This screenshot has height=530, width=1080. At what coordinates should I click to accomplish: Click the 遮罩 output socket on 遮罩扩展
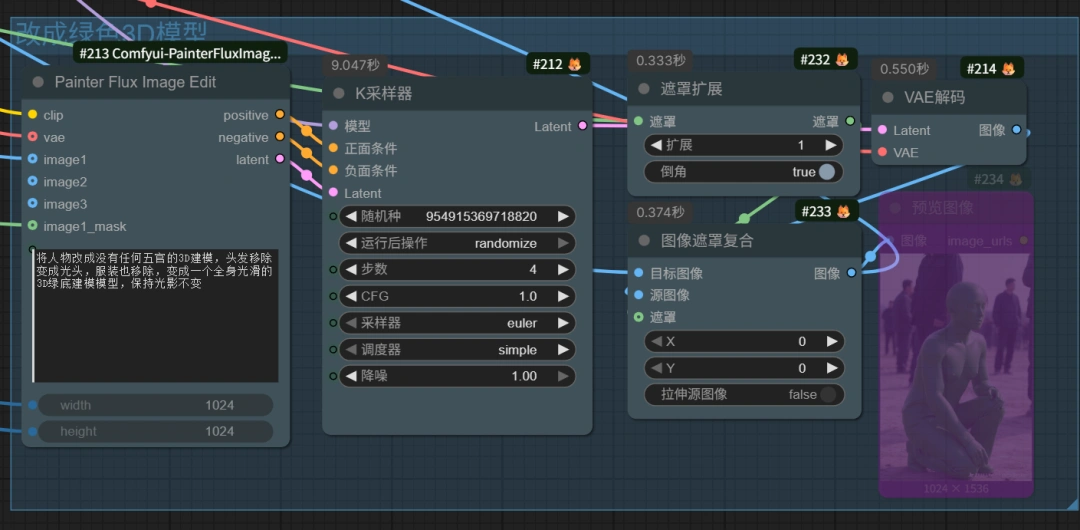tap(850, 121)
